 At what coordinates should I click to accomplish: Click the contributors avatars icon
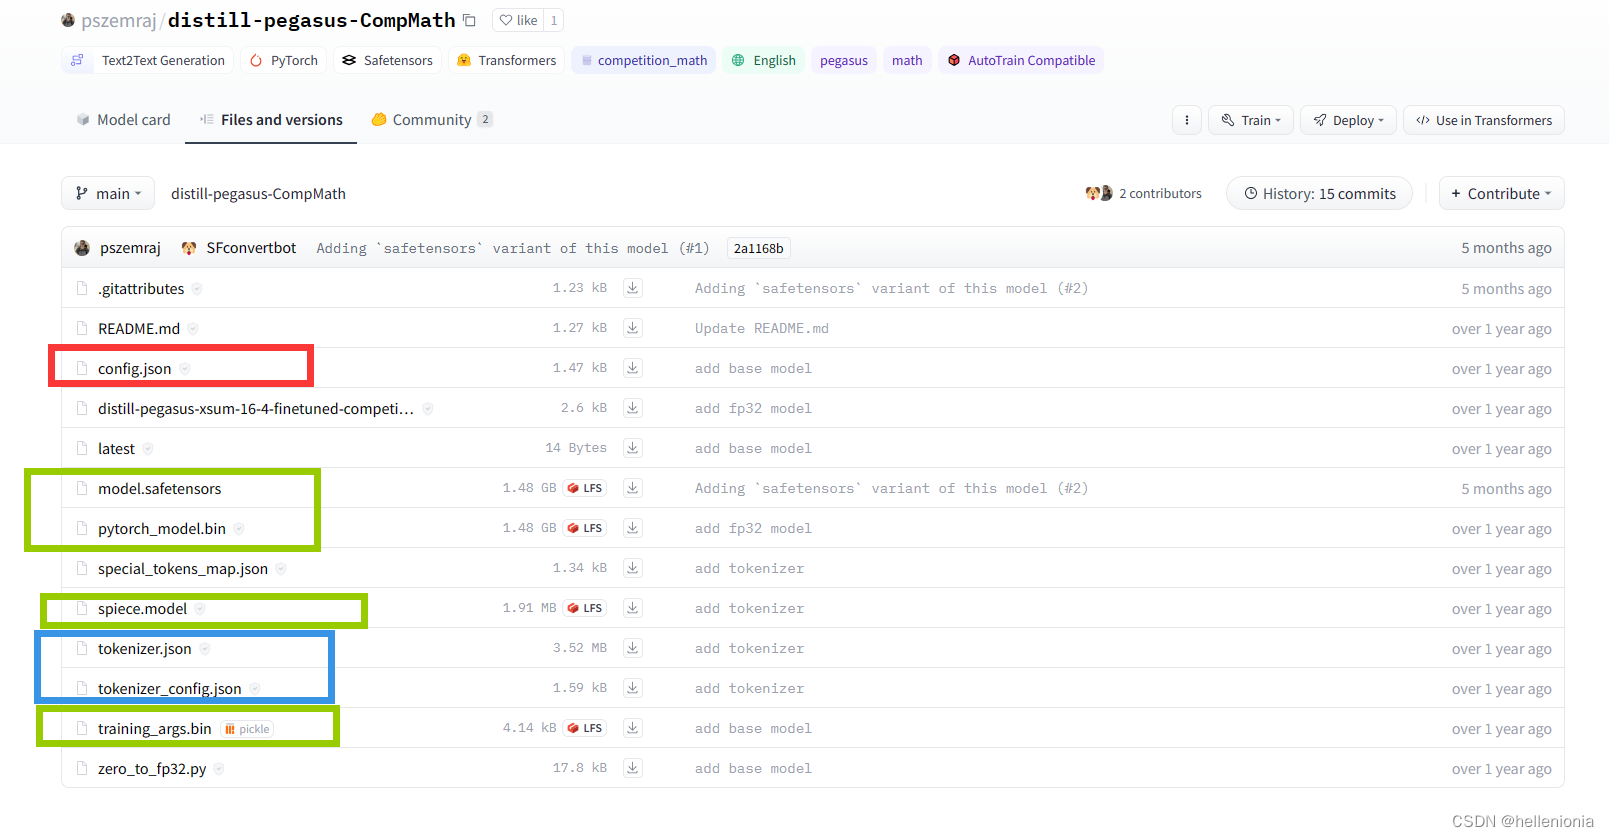tap(1099, 193)
